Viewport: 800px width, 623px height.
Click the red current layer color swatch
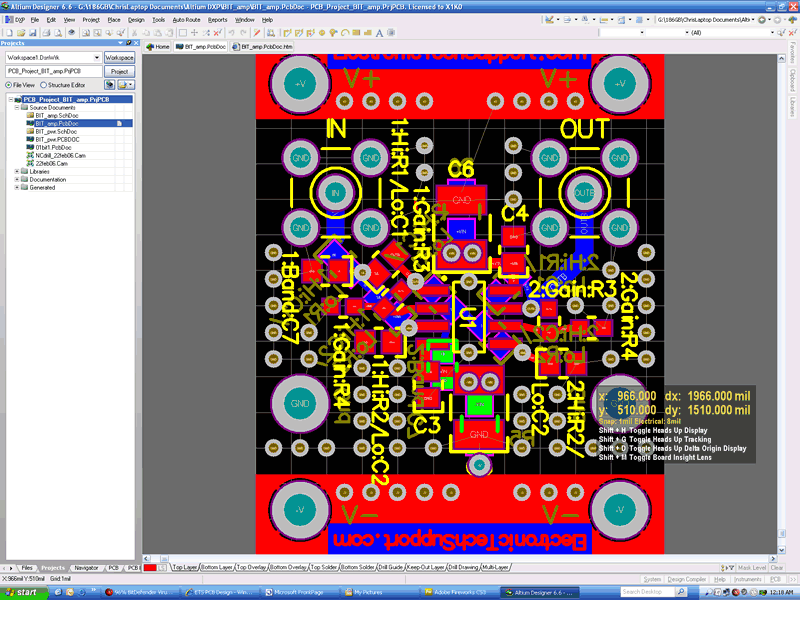(x=149, y=567)
